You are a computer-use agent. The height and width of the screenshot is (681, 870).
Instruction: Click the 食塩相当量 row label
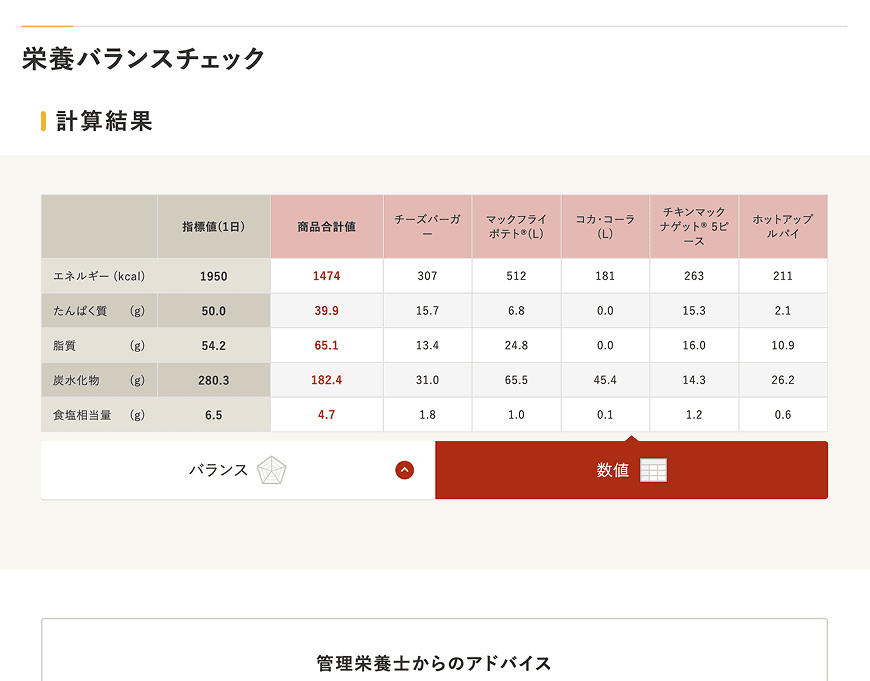point(99,415)
